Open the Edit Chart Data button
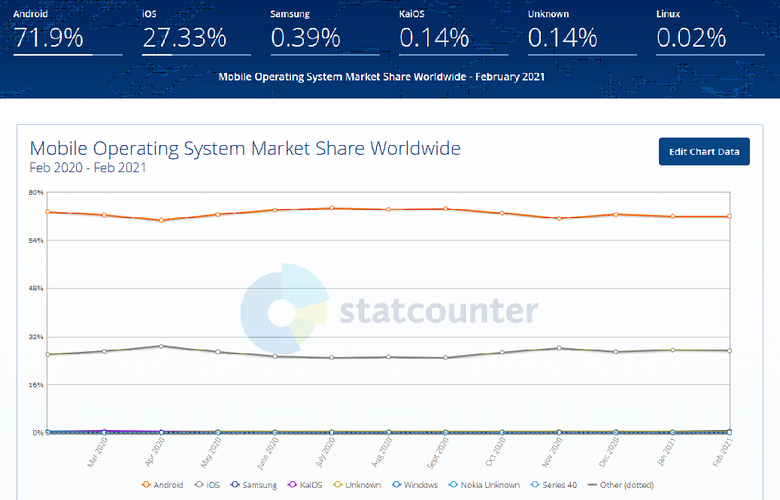The image size is (780, 500). point(704,151)
